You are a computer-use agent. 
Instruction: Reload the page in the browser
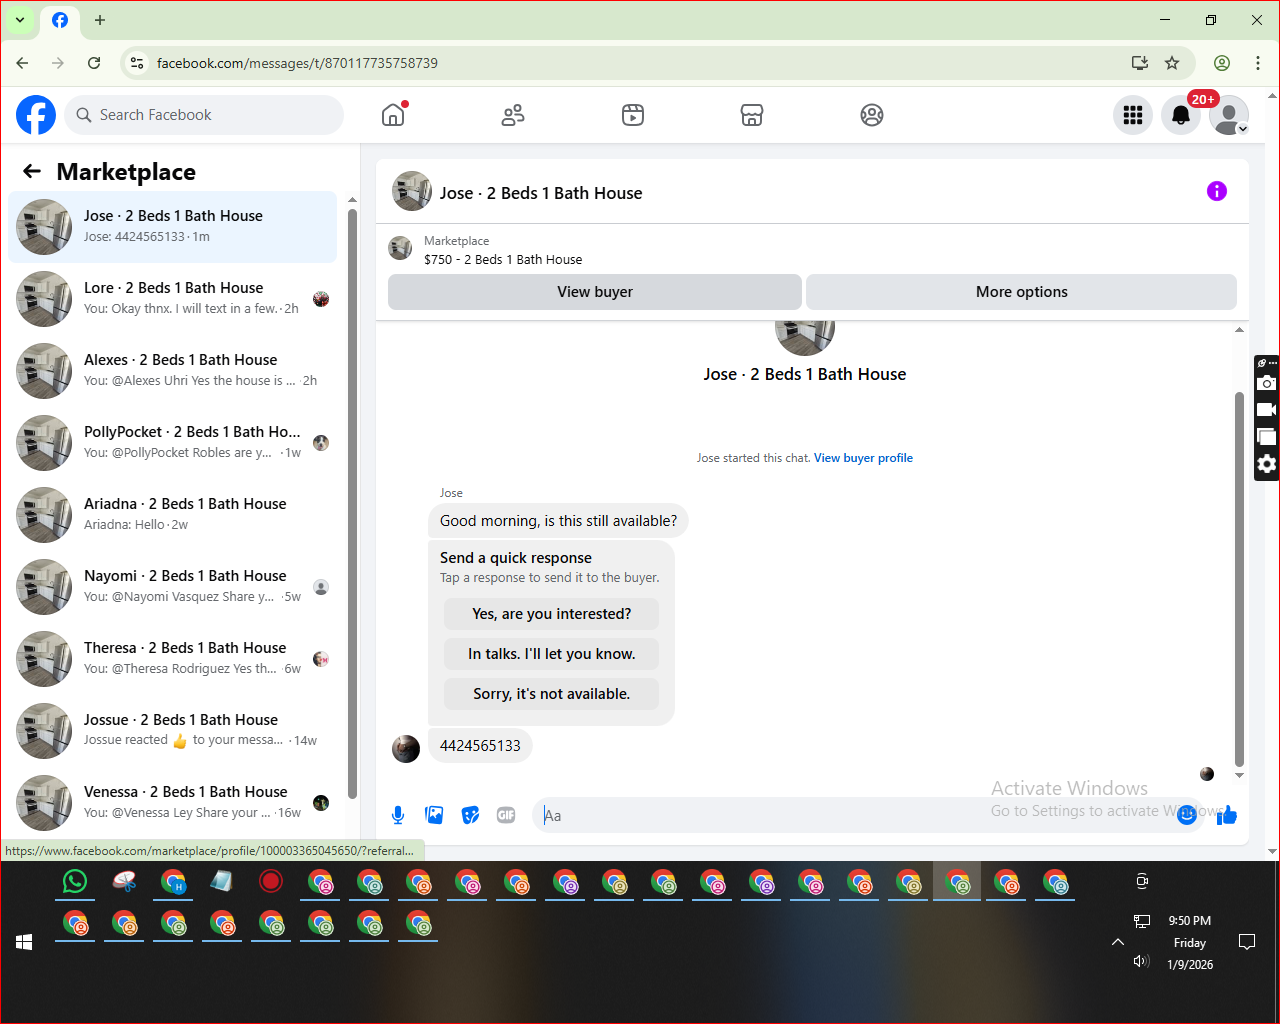click(94, 63)
